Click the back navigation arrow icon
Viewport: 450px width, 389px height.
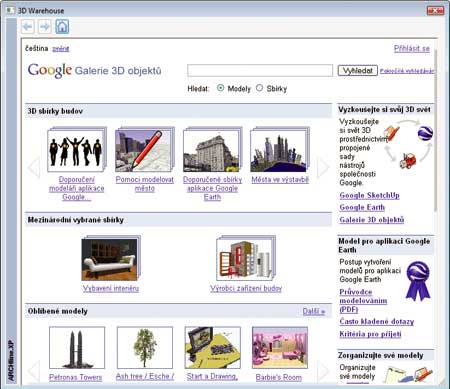[x=28, y=26]
